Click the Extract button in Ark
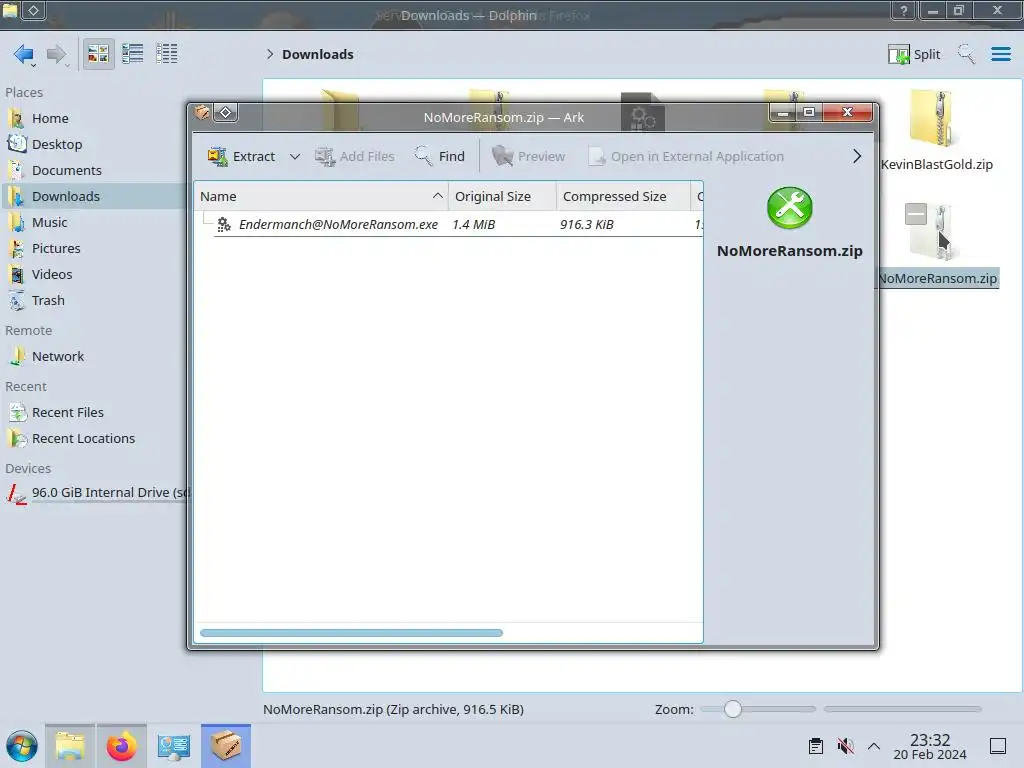 click(241, 157)
